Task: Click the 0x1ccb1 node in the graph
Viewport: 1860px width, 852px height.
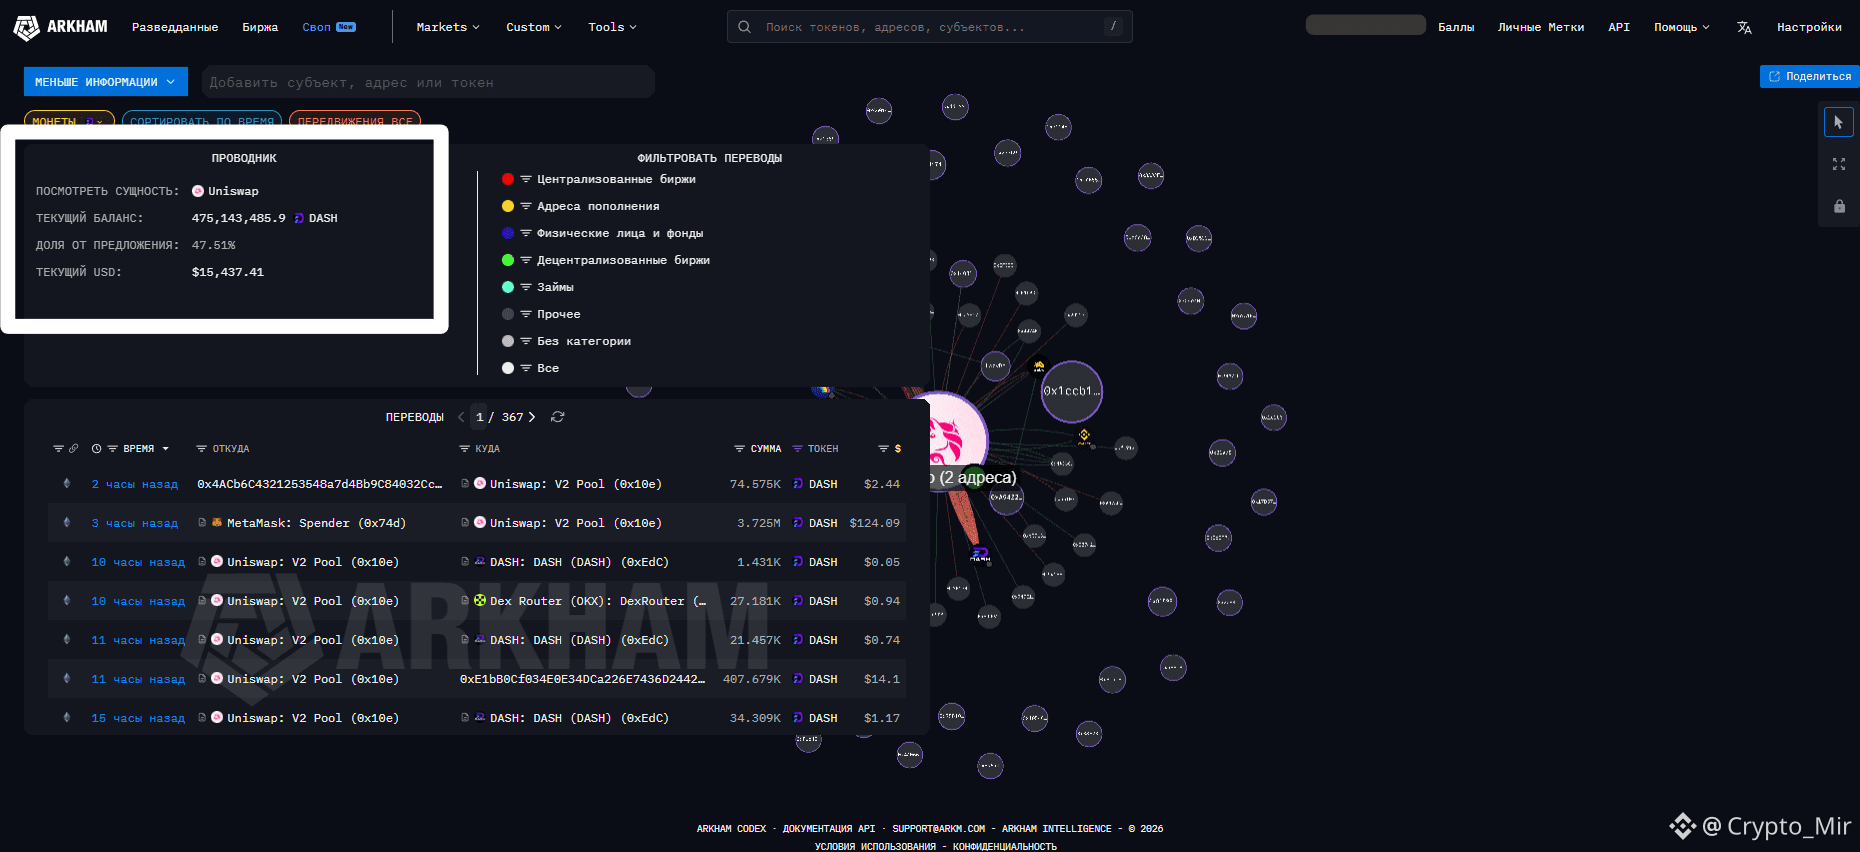Action: 1072,391
